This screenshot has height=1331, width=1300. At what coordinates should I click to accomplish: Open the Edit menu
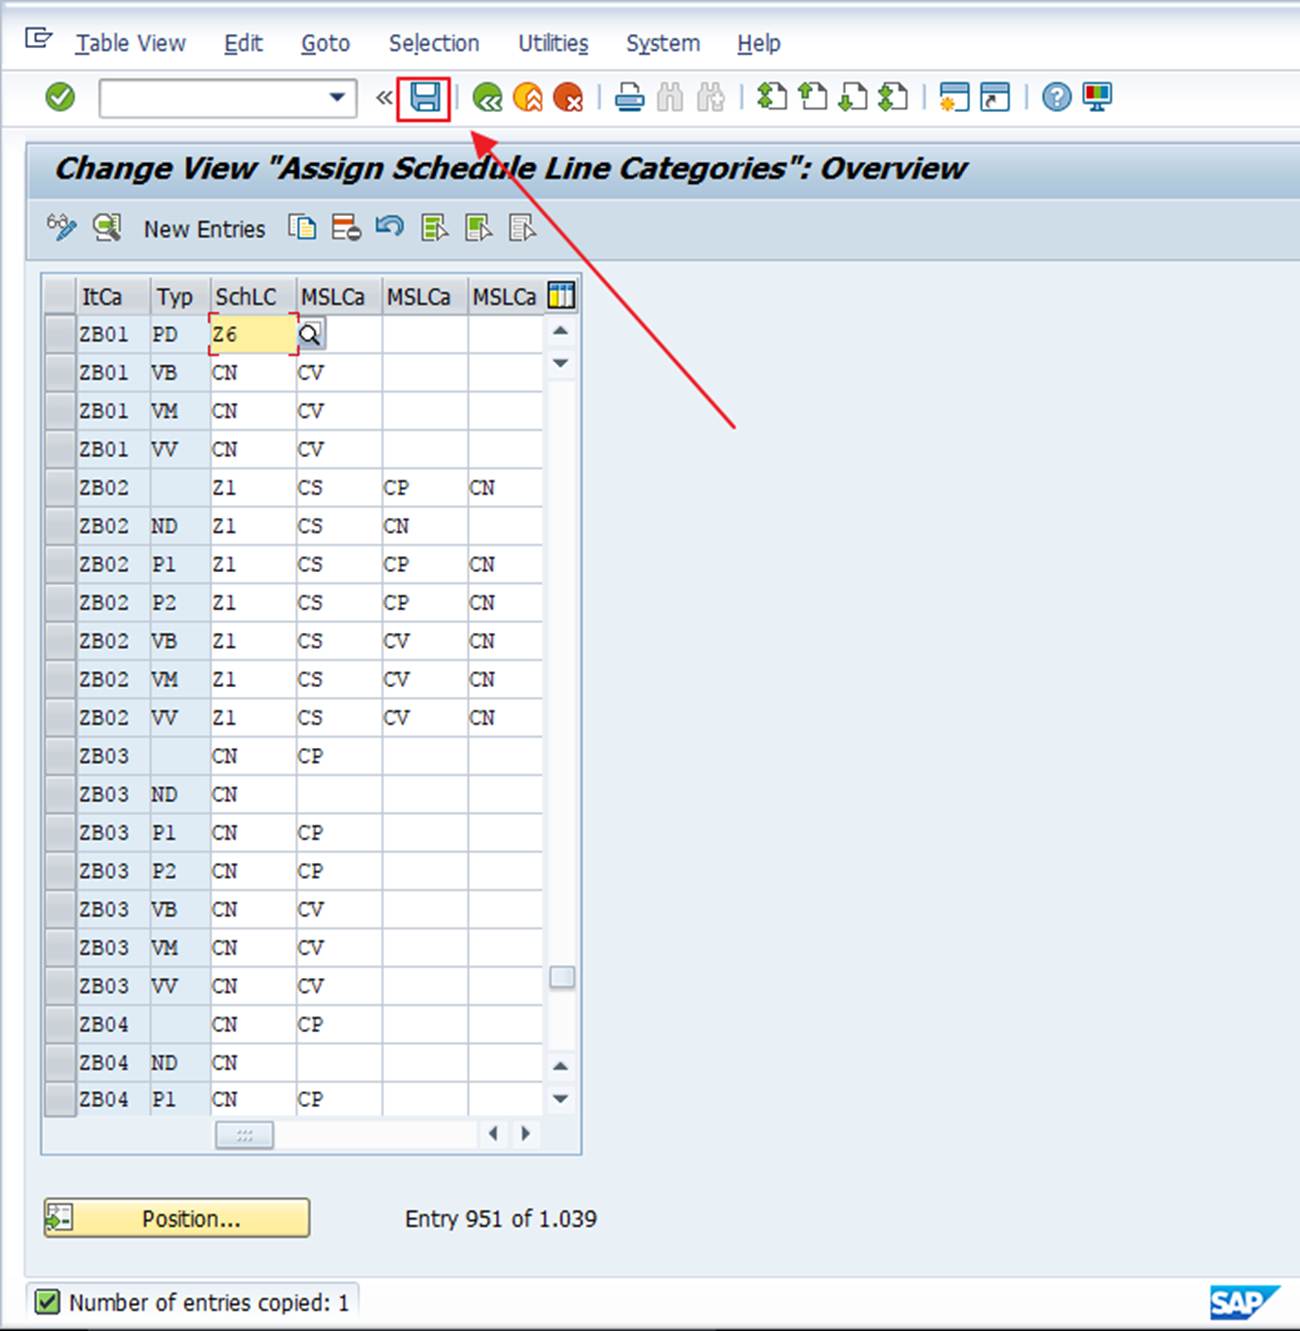point(243,43)
